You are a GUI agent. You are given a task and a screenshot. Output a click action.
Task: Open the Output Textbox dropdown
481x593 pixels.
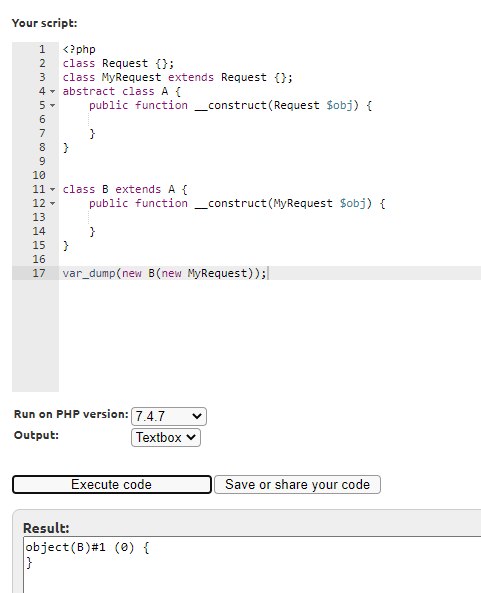(166, 438)
